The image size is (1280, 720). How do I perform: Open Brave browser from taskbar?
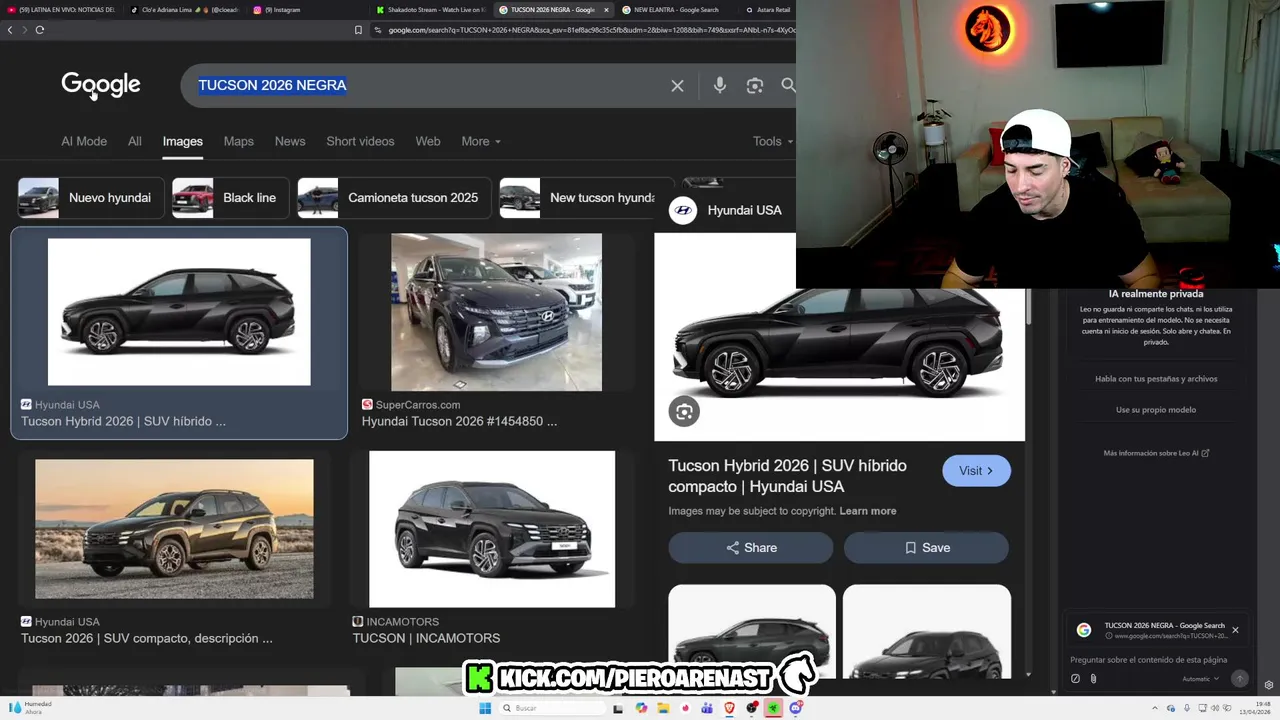click(729, 708)
